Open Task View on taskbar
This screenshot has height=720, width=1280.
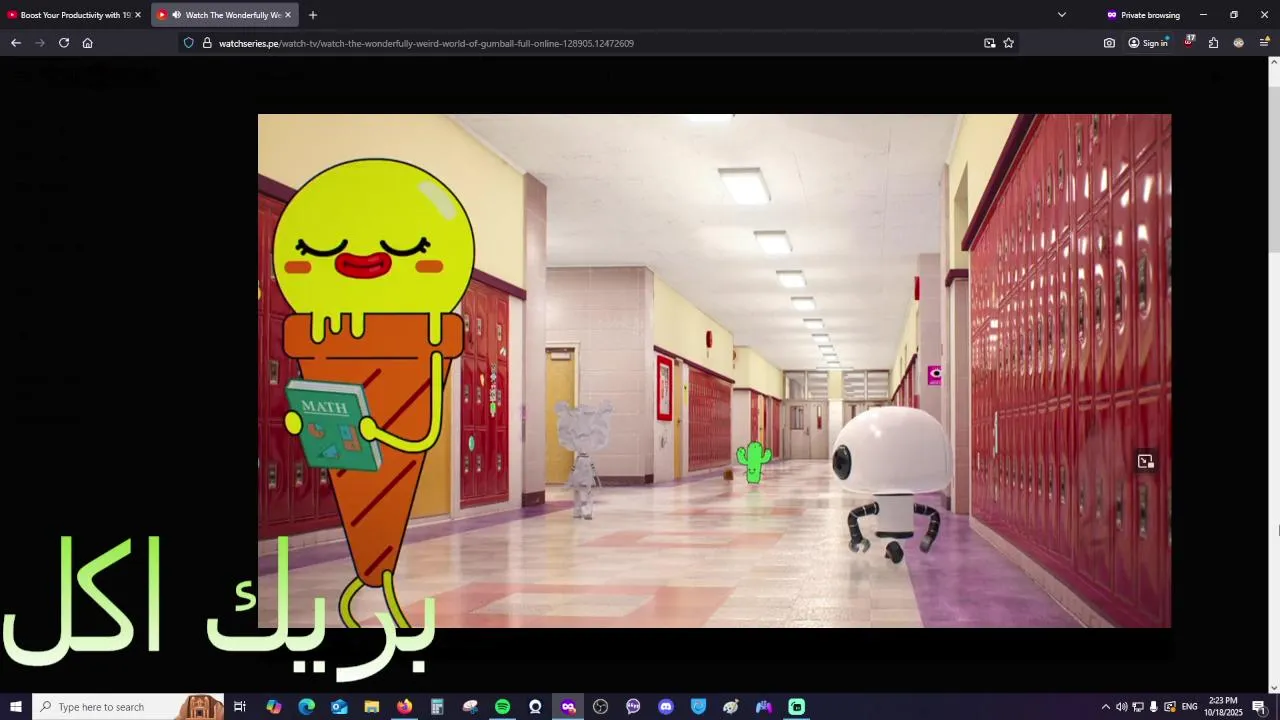point(240,707)
